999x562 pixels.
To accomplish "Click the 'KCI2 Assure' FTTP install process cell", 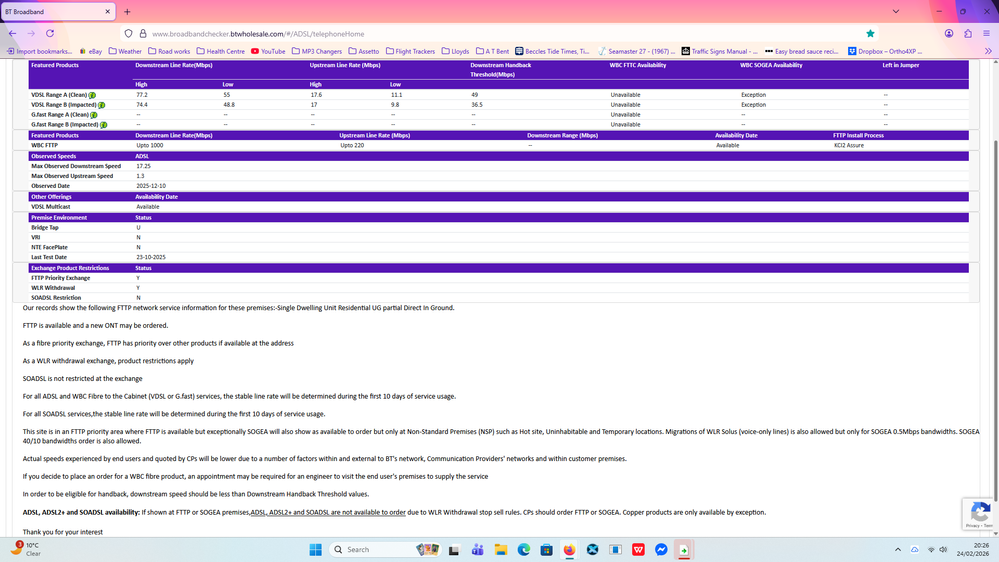I will coord(849,145).
